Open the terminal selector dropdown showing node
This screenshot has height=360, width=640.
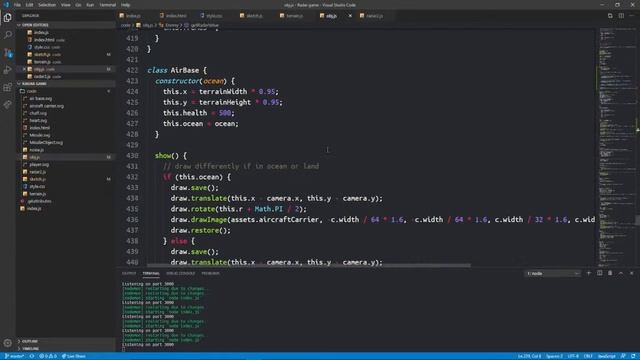click(x=552, y=273)
